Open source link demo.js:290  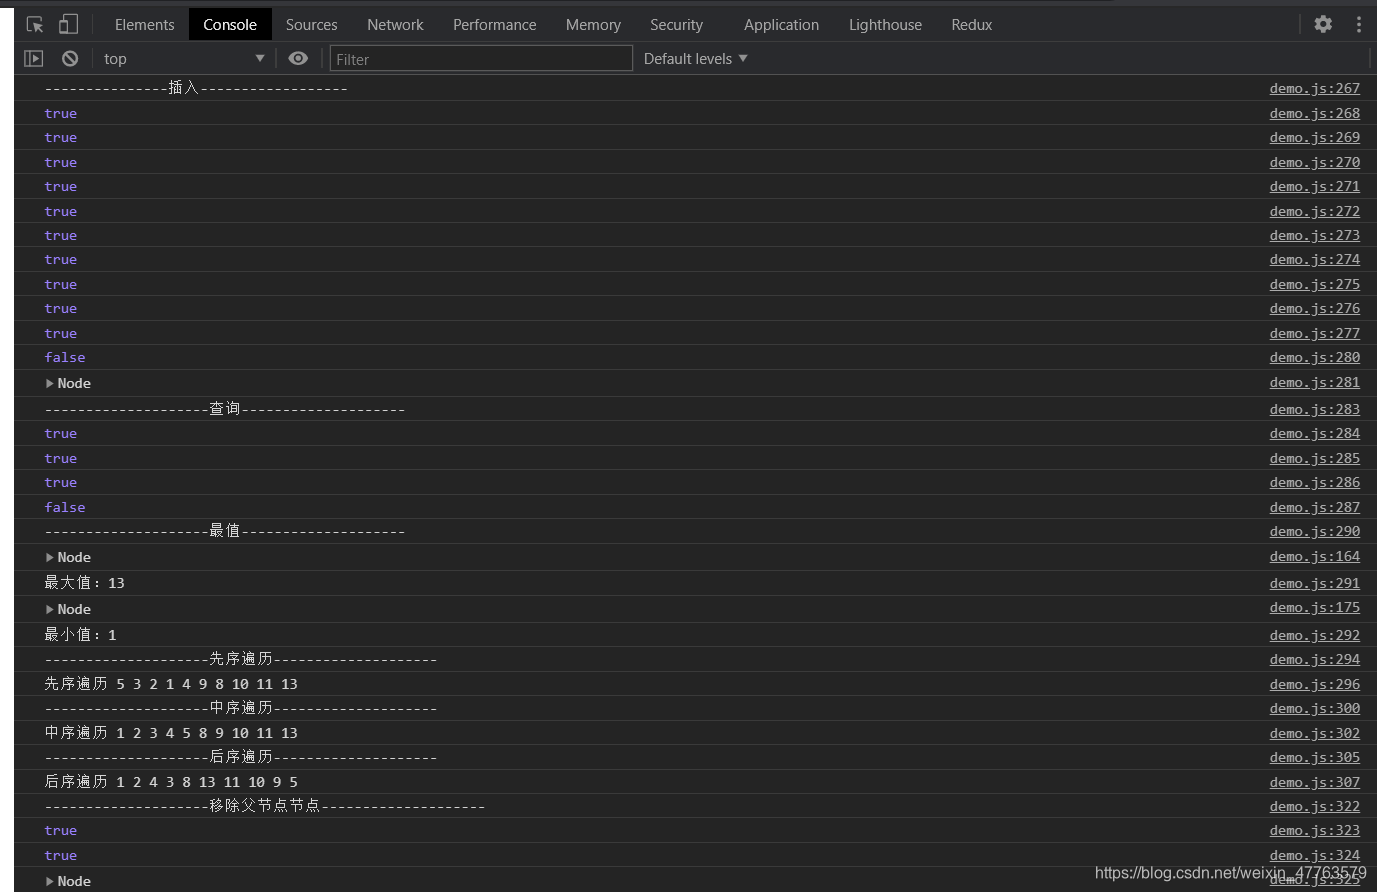(1314, 531)
